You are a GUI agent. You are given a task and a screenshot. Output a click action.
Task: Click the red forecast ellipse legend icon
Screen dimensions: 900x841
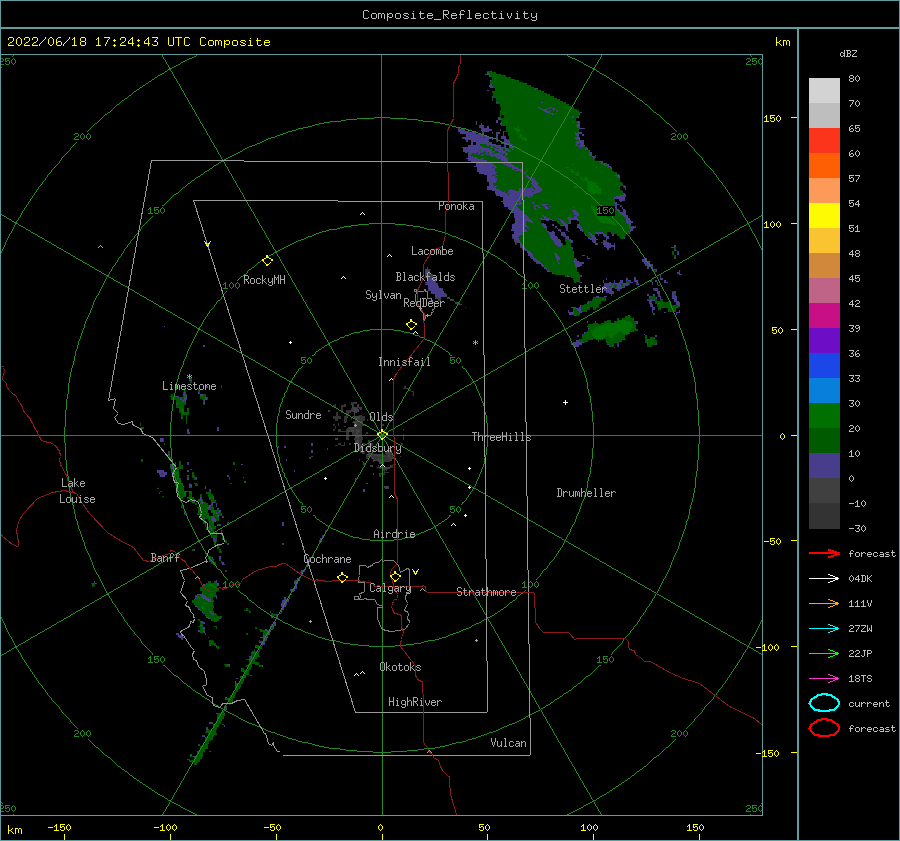coord(824,728)
